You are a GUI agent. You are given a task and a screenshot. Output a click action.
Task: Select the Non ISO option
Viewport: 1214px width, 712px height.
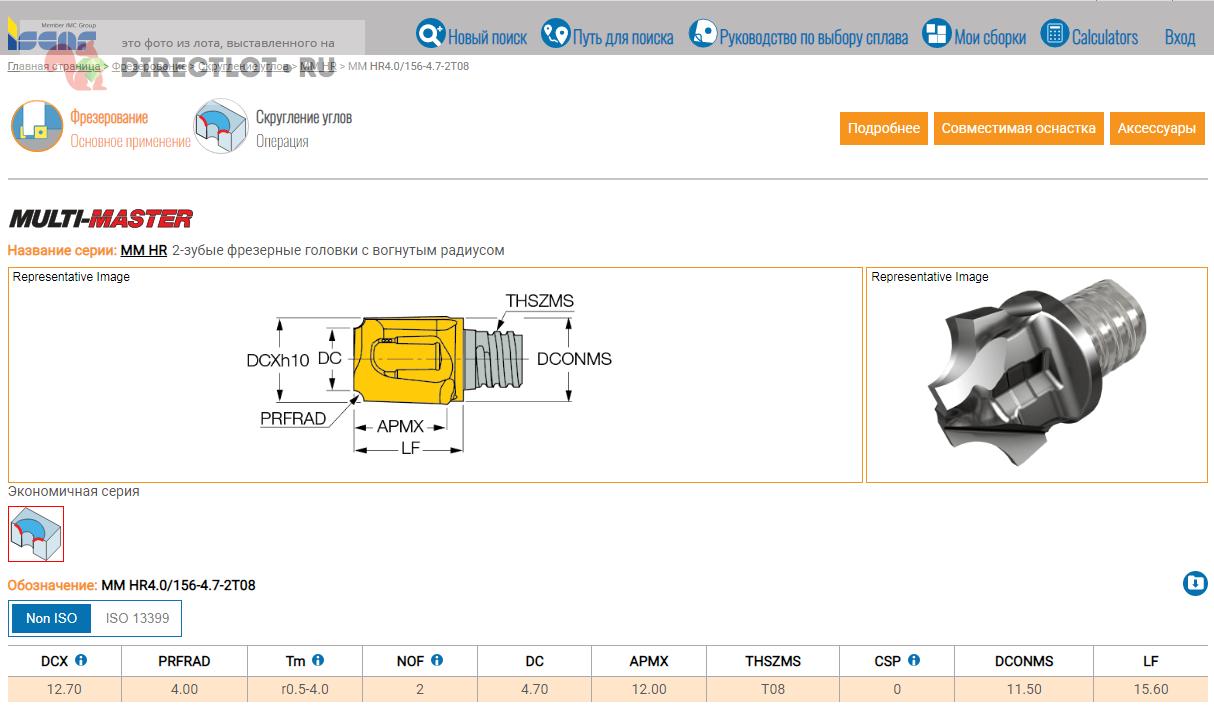pyautogui.click(x=51, y=618)
